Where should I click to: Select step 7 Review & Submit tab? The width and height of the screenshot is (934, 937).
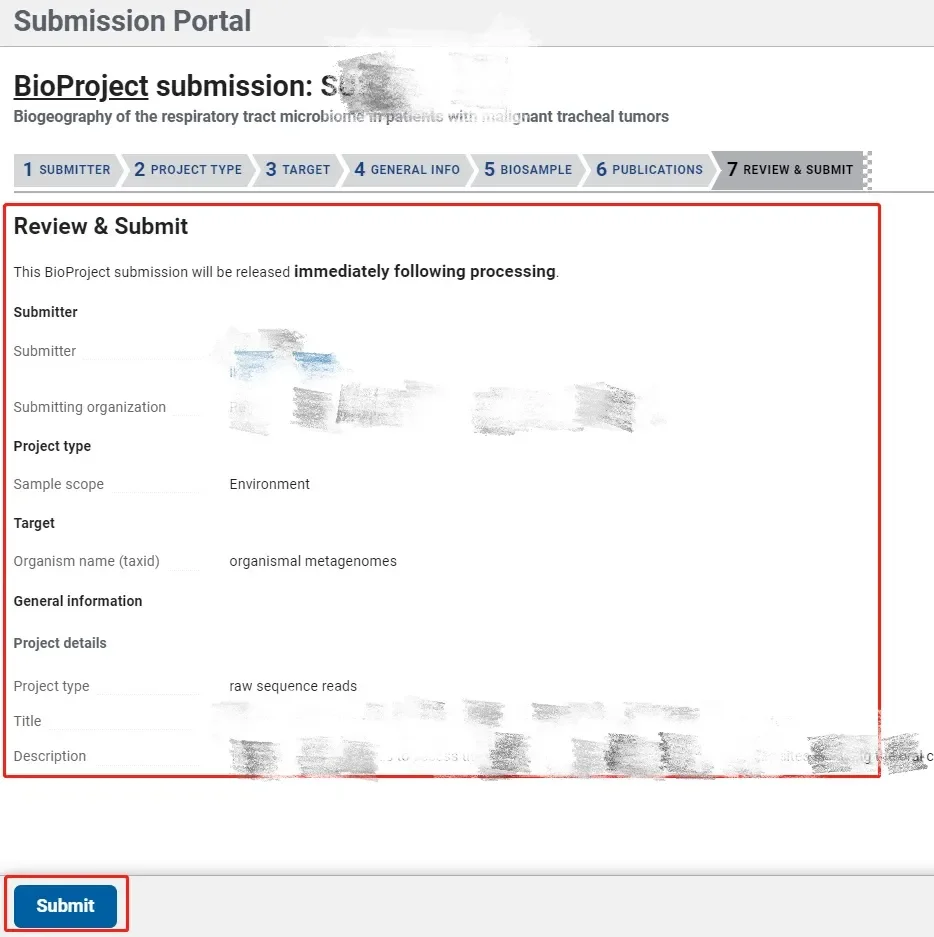(x=790, y=170)
